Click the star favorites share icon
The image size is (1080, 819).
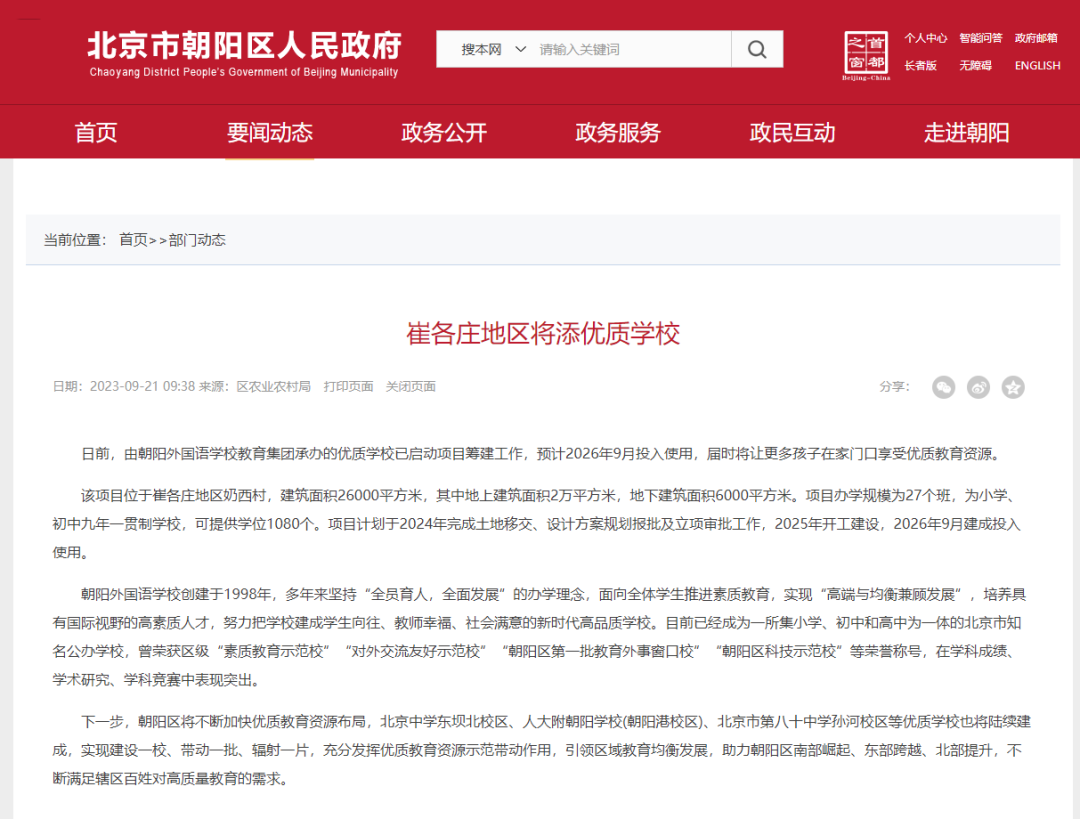(x=1012, y=387)
